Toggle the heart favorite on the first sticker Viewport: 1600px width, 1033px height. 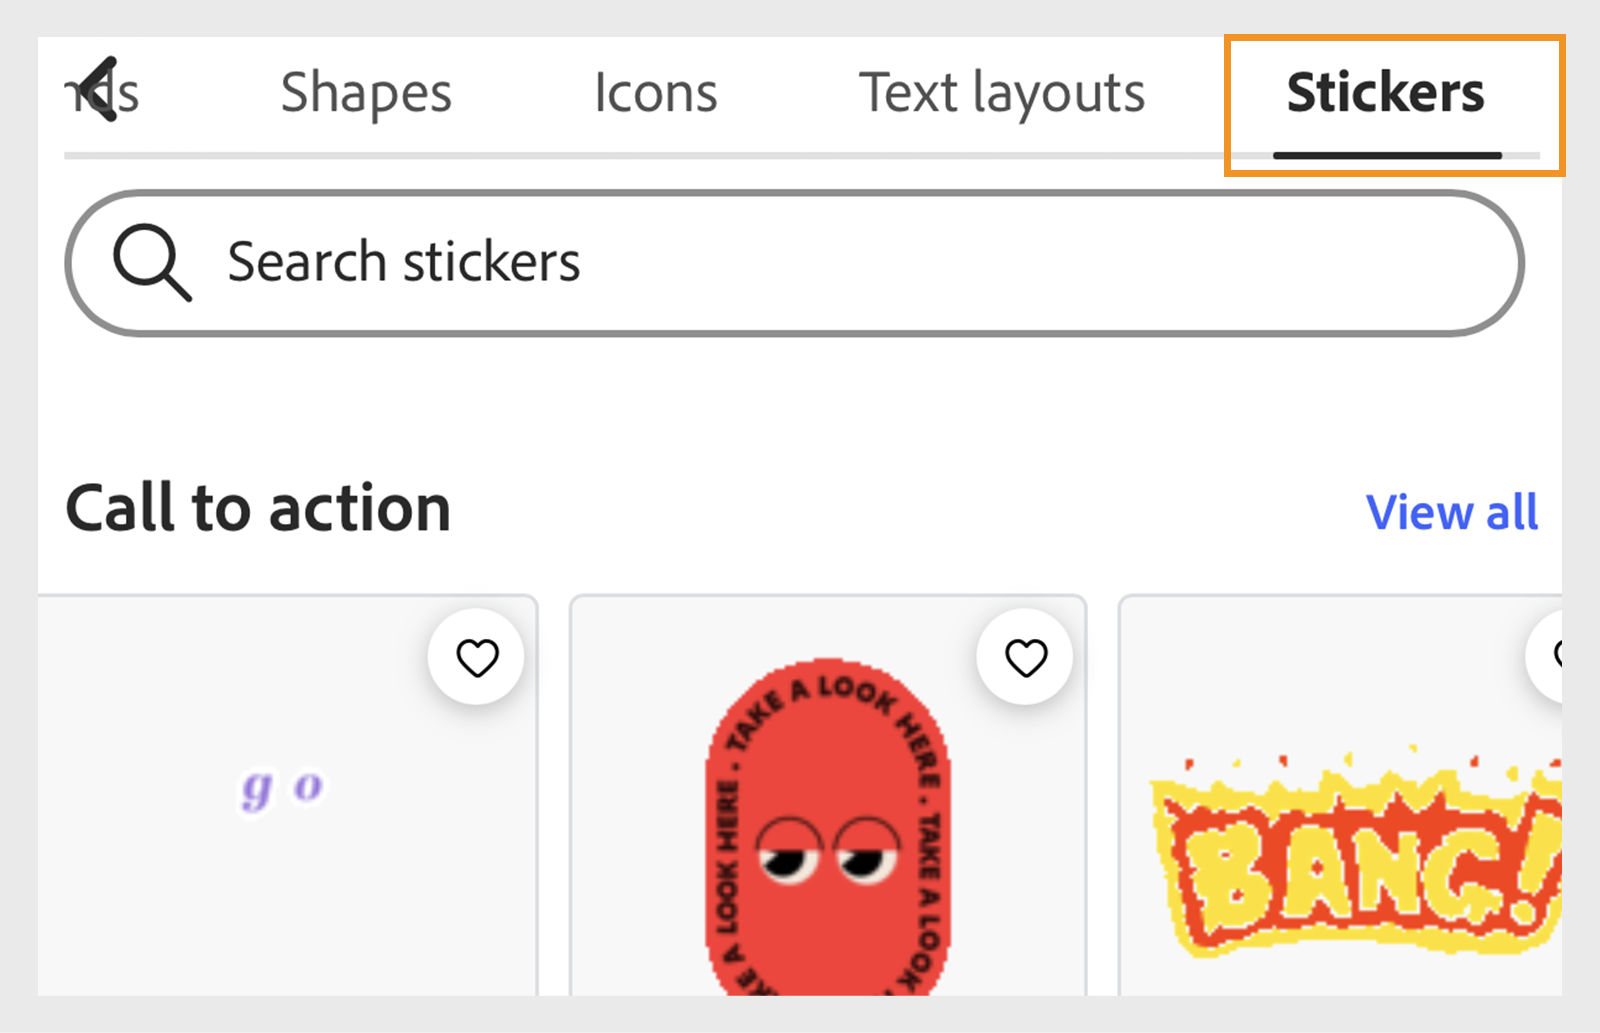tap(477, 657)
